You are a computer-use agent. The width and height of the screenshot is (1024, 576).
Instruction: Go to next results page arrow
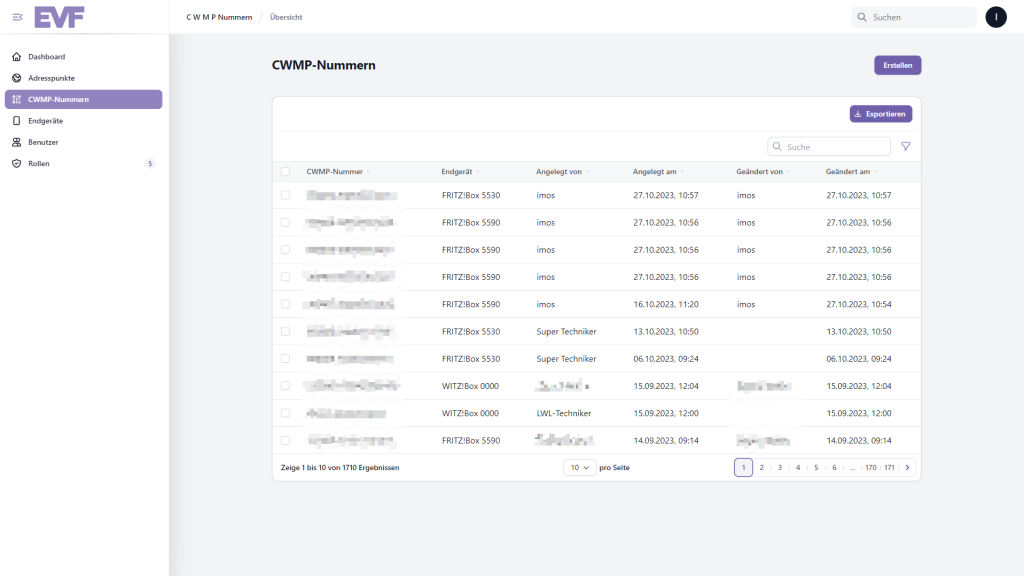tap(907, 468)
